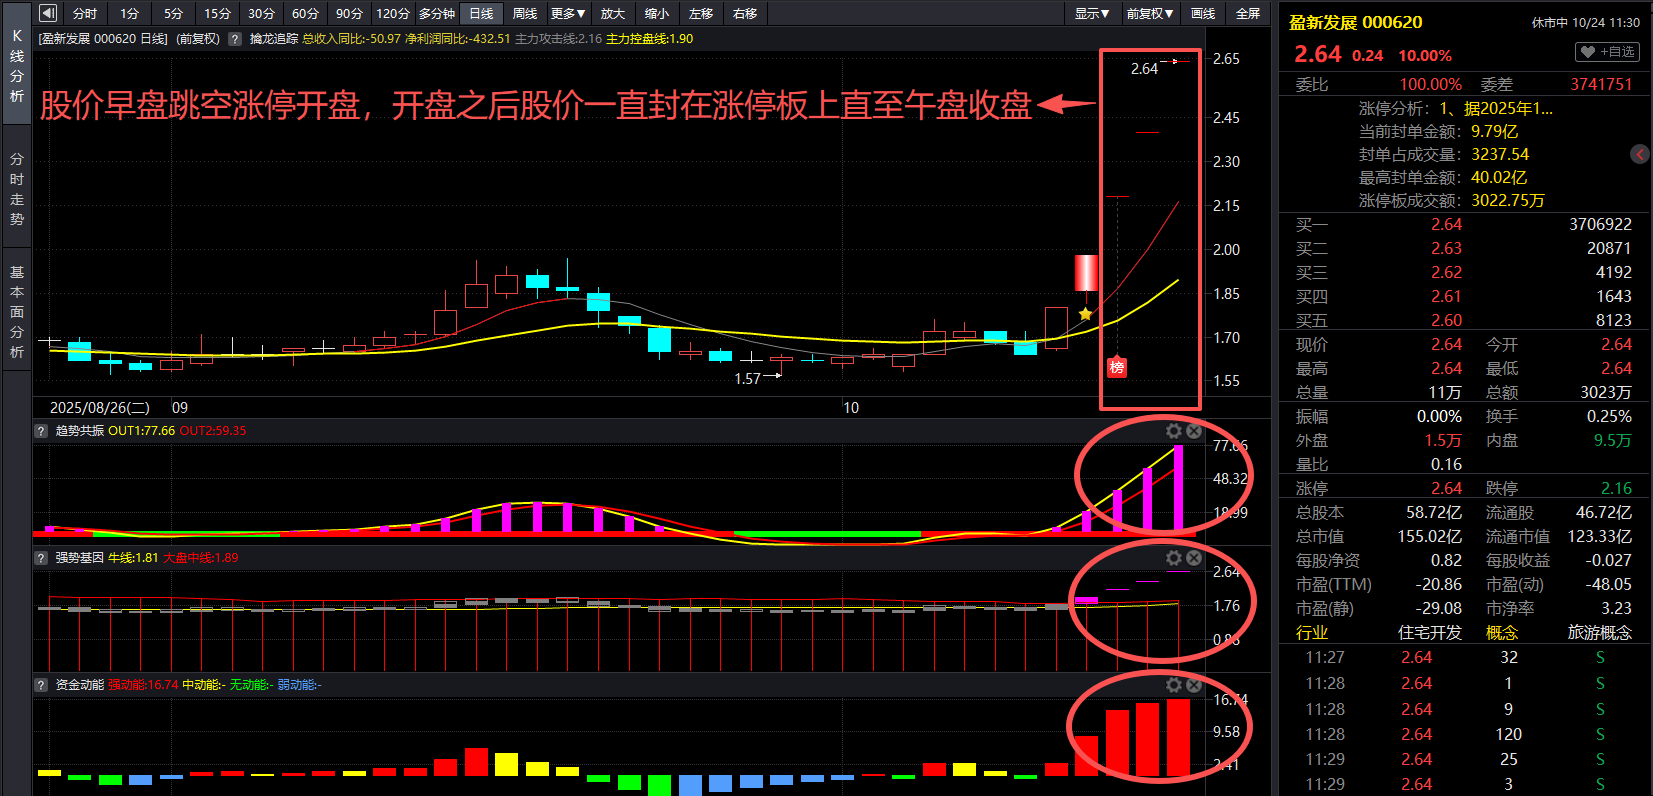Select the 30分 timeframe

[x=261, y=13]
